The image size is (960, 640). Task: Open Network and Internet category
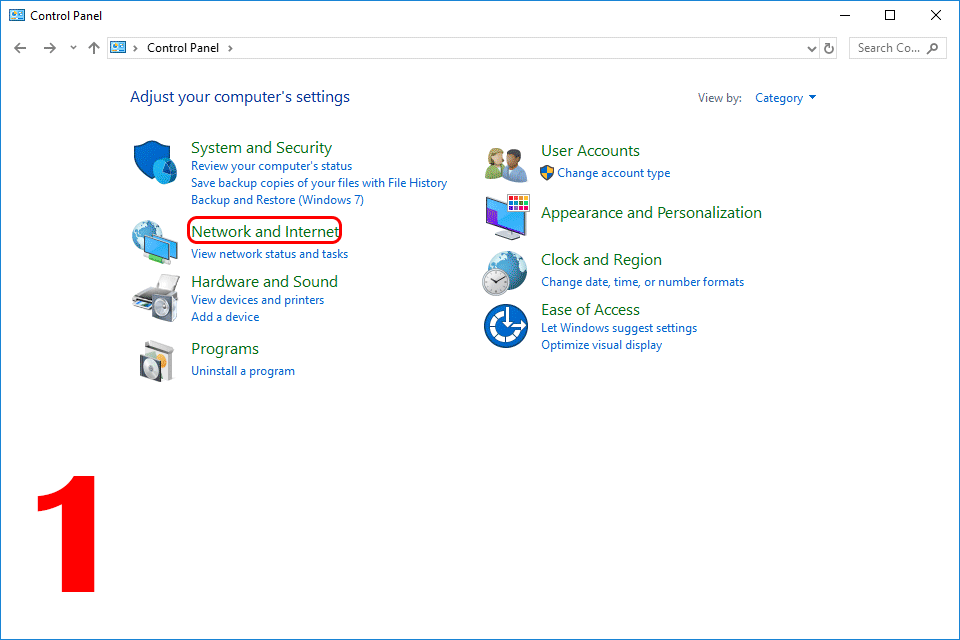click(265, 232)
